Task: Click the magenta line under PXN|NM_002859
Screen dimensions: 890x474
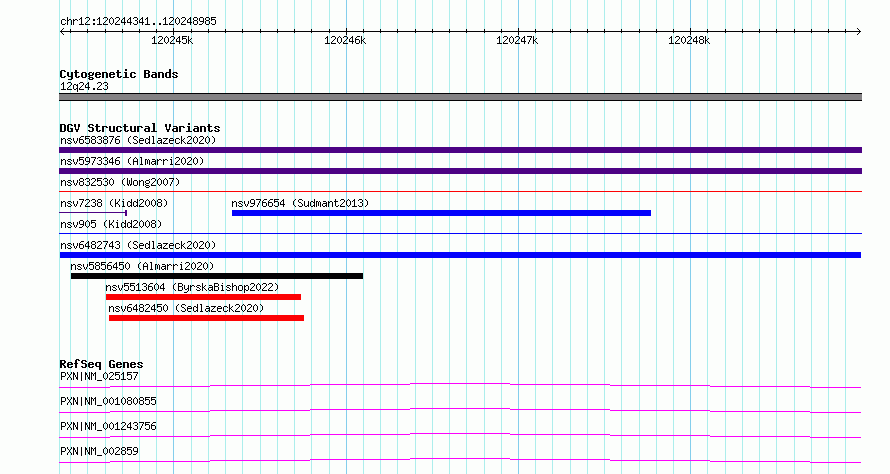Action: 460,460
